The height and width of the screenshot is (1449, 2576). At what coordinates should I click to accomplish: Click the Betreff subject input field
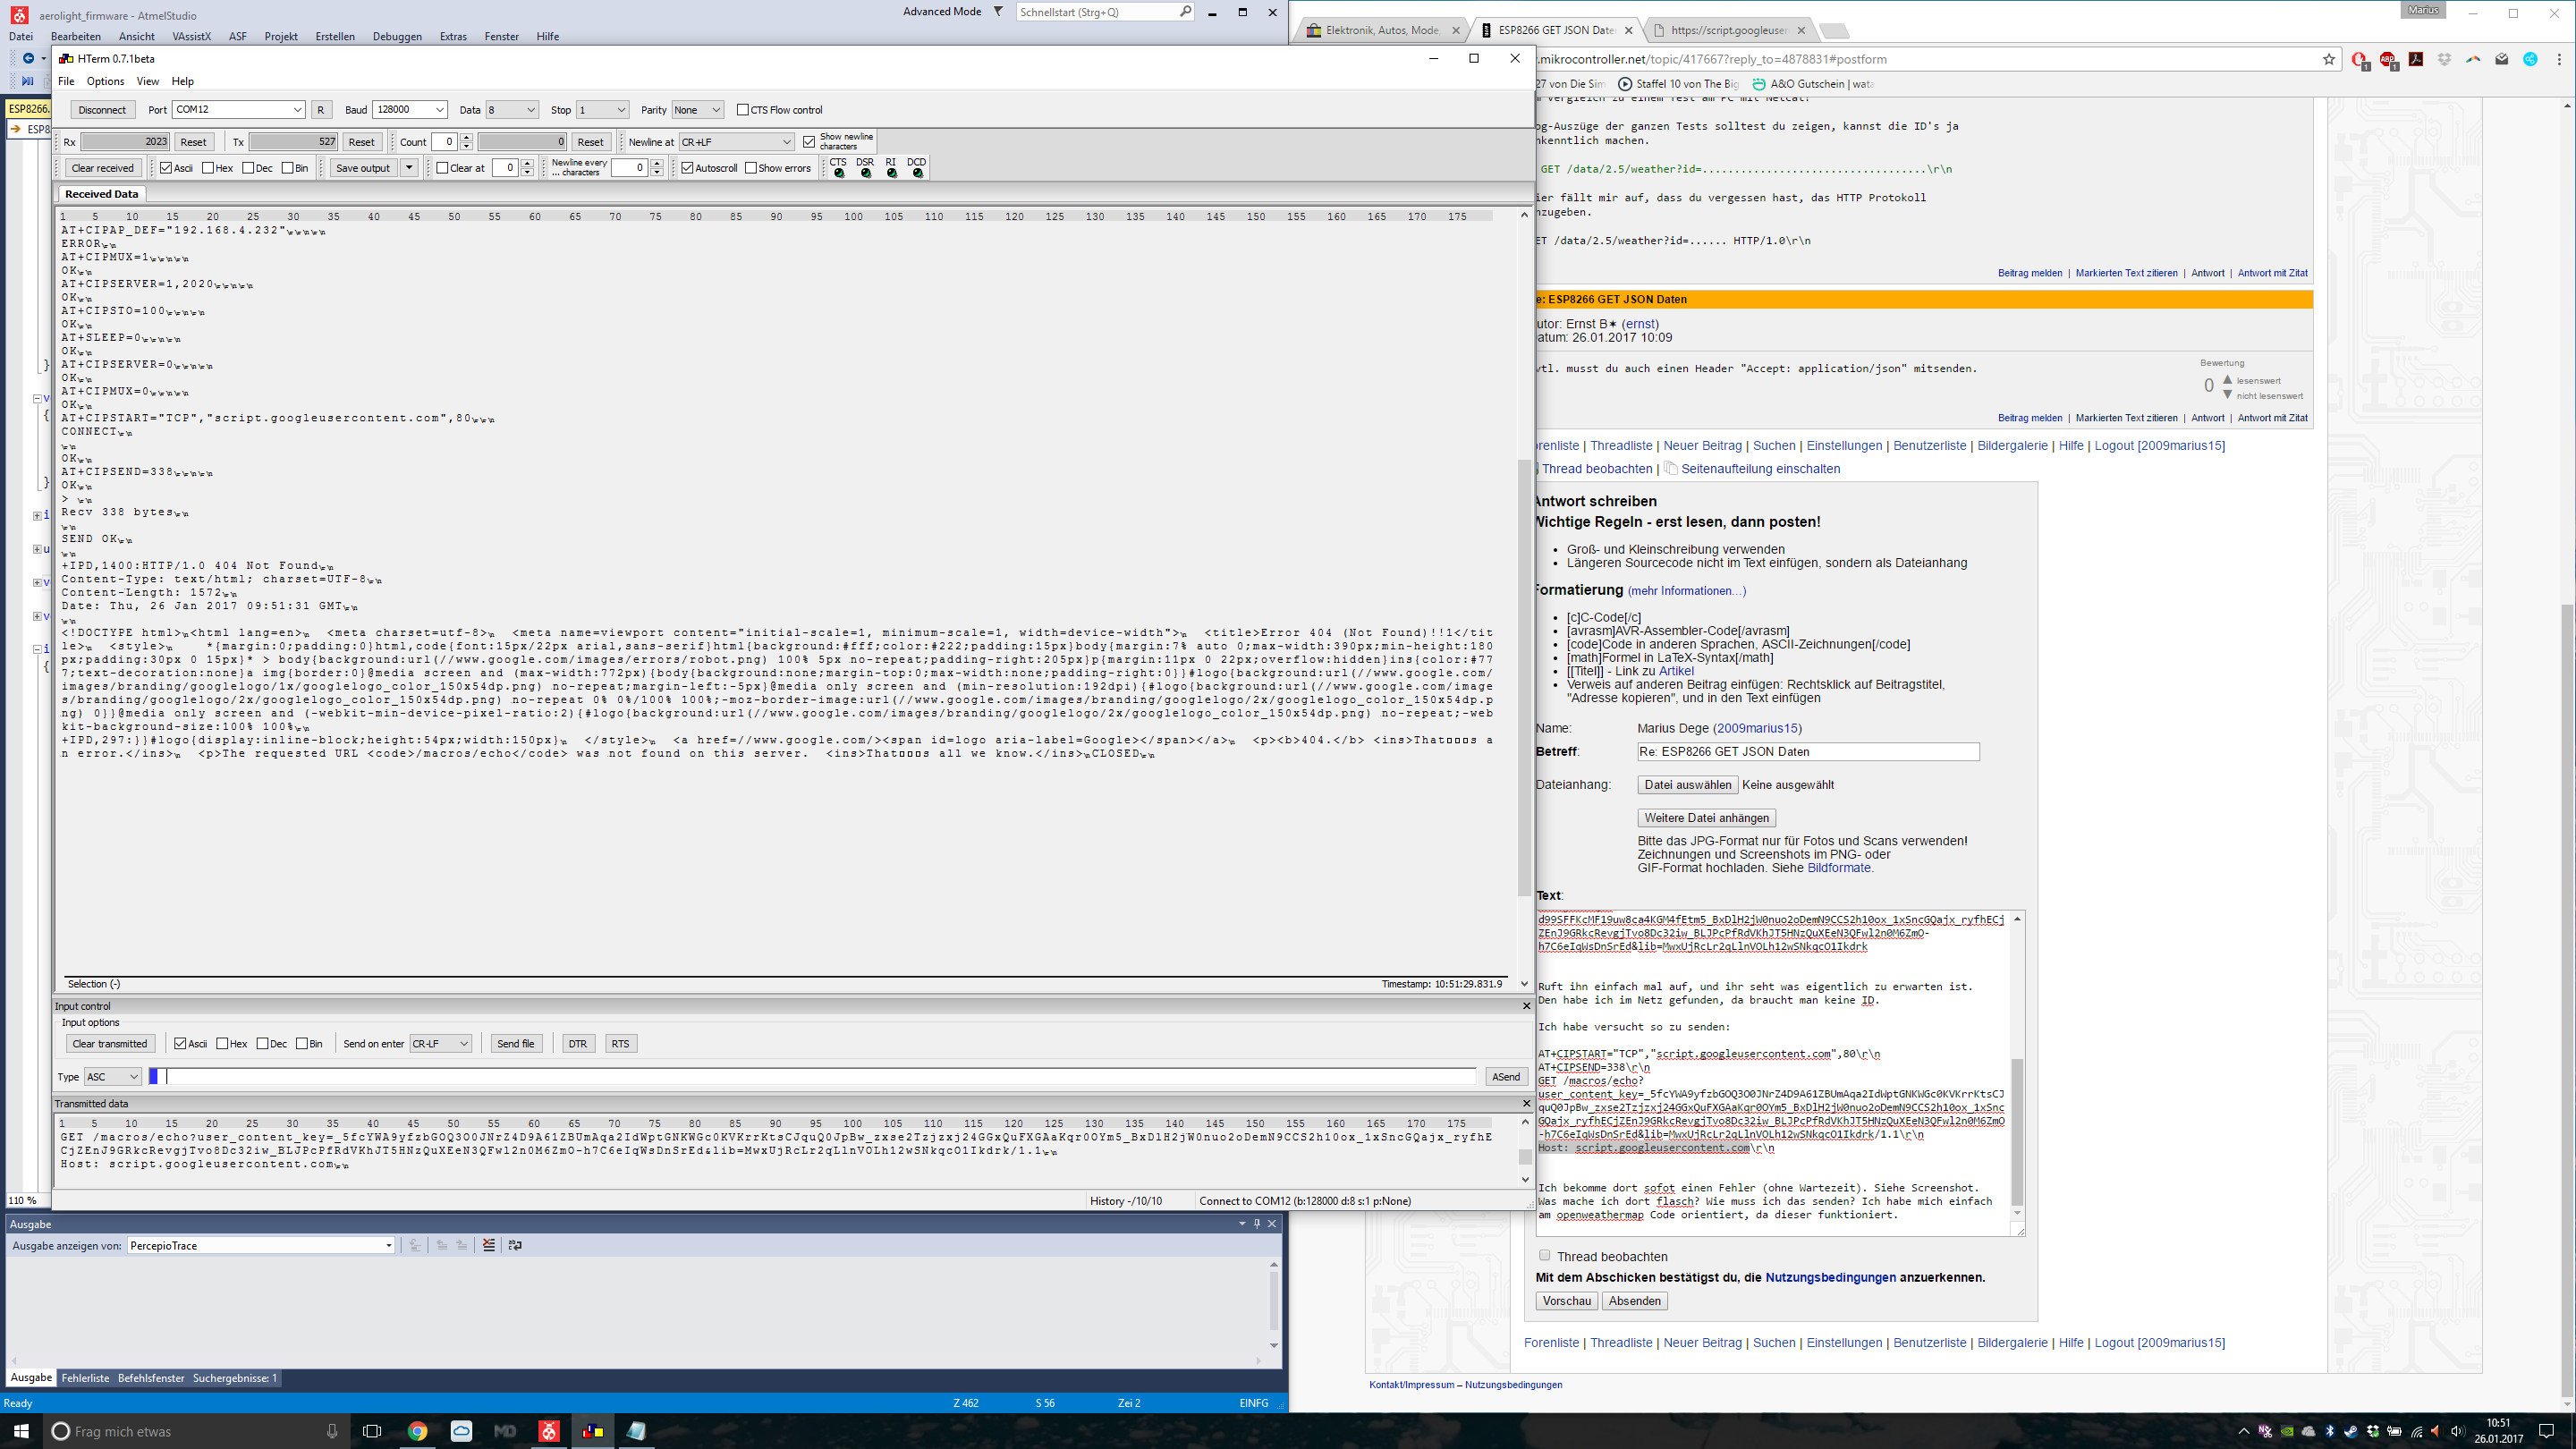coord(1808,752)
